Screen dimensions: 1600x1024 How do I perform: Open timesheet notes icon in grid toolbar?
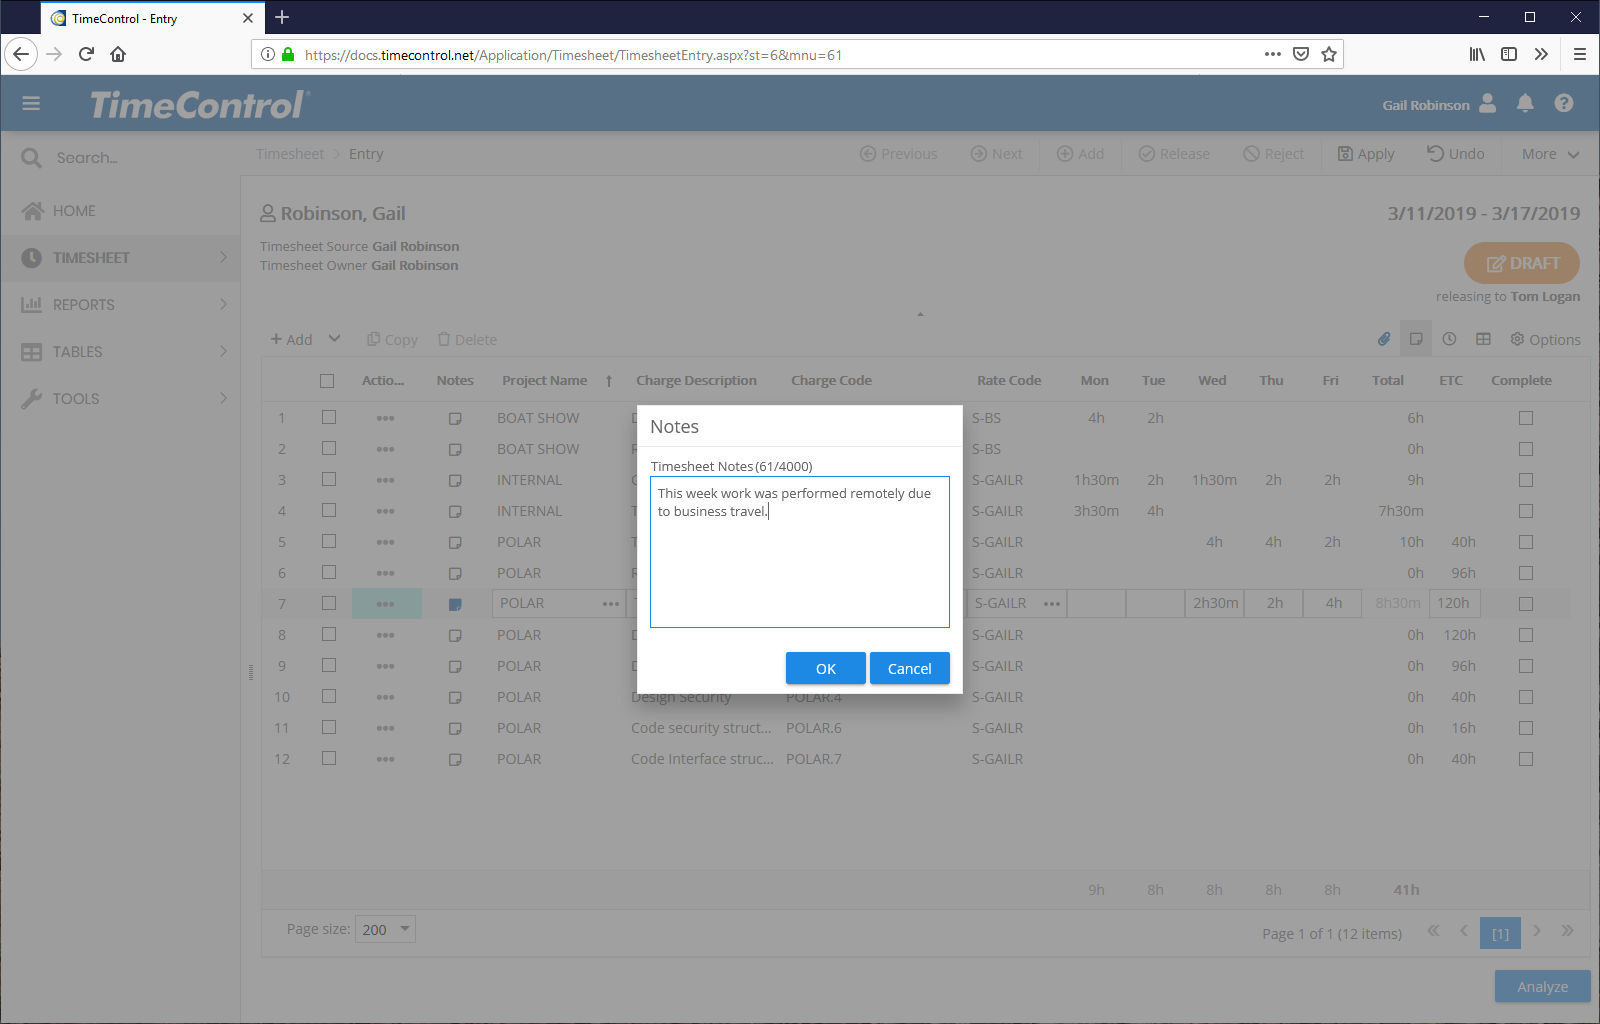1416,339
